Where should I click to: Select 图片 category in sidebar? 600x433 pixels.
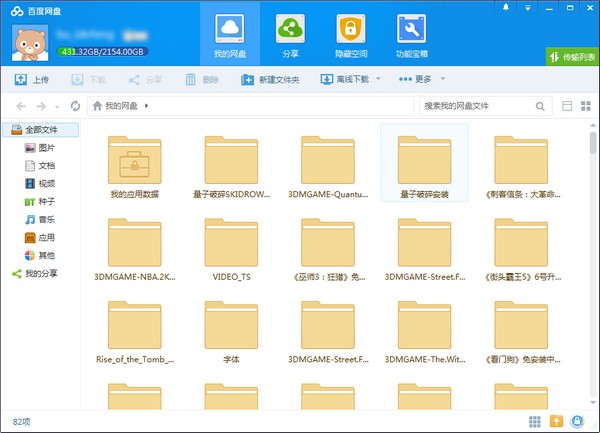point(40,148)
